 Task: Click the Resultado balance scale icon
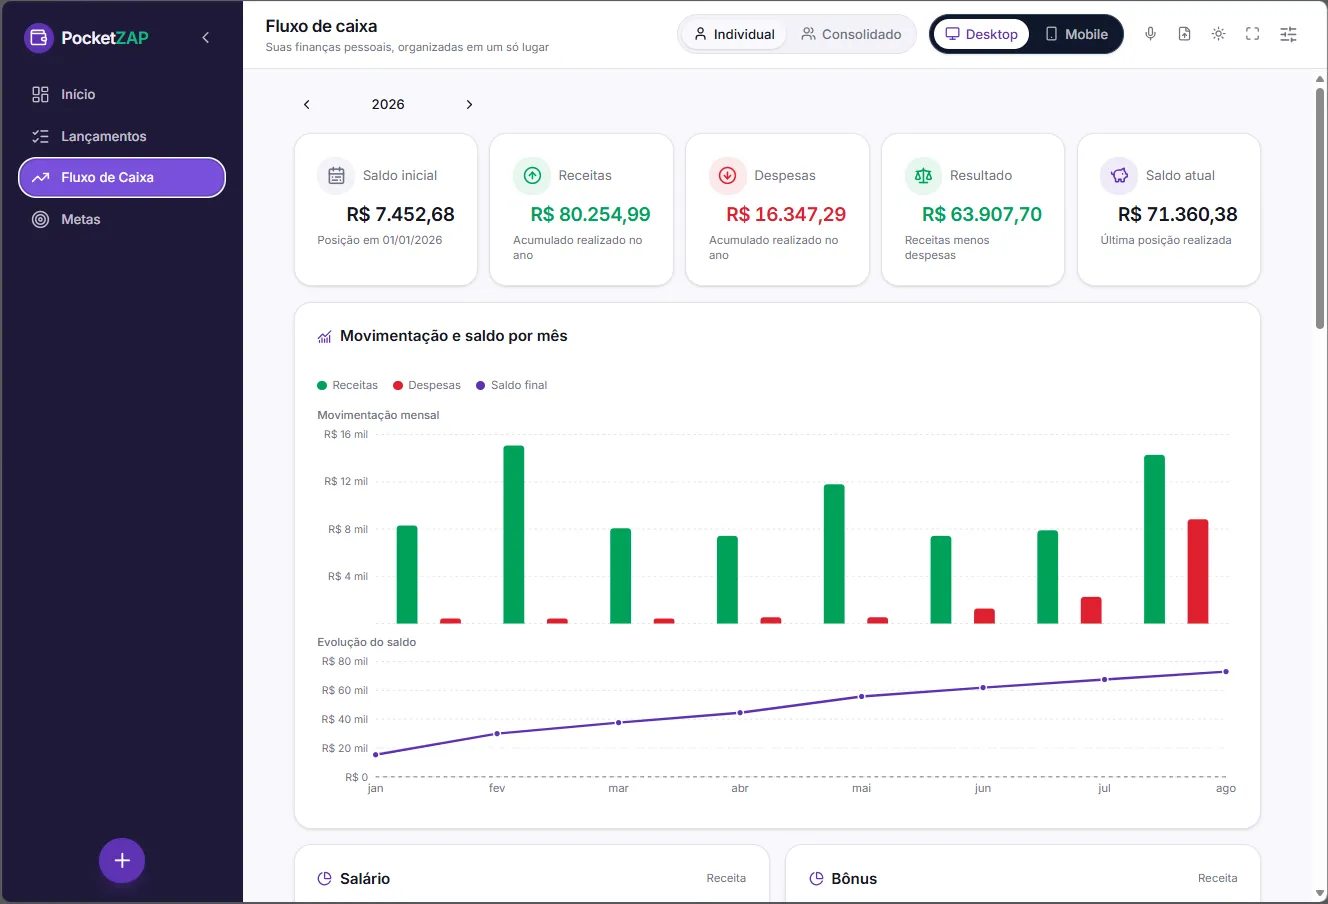point(924,176)
